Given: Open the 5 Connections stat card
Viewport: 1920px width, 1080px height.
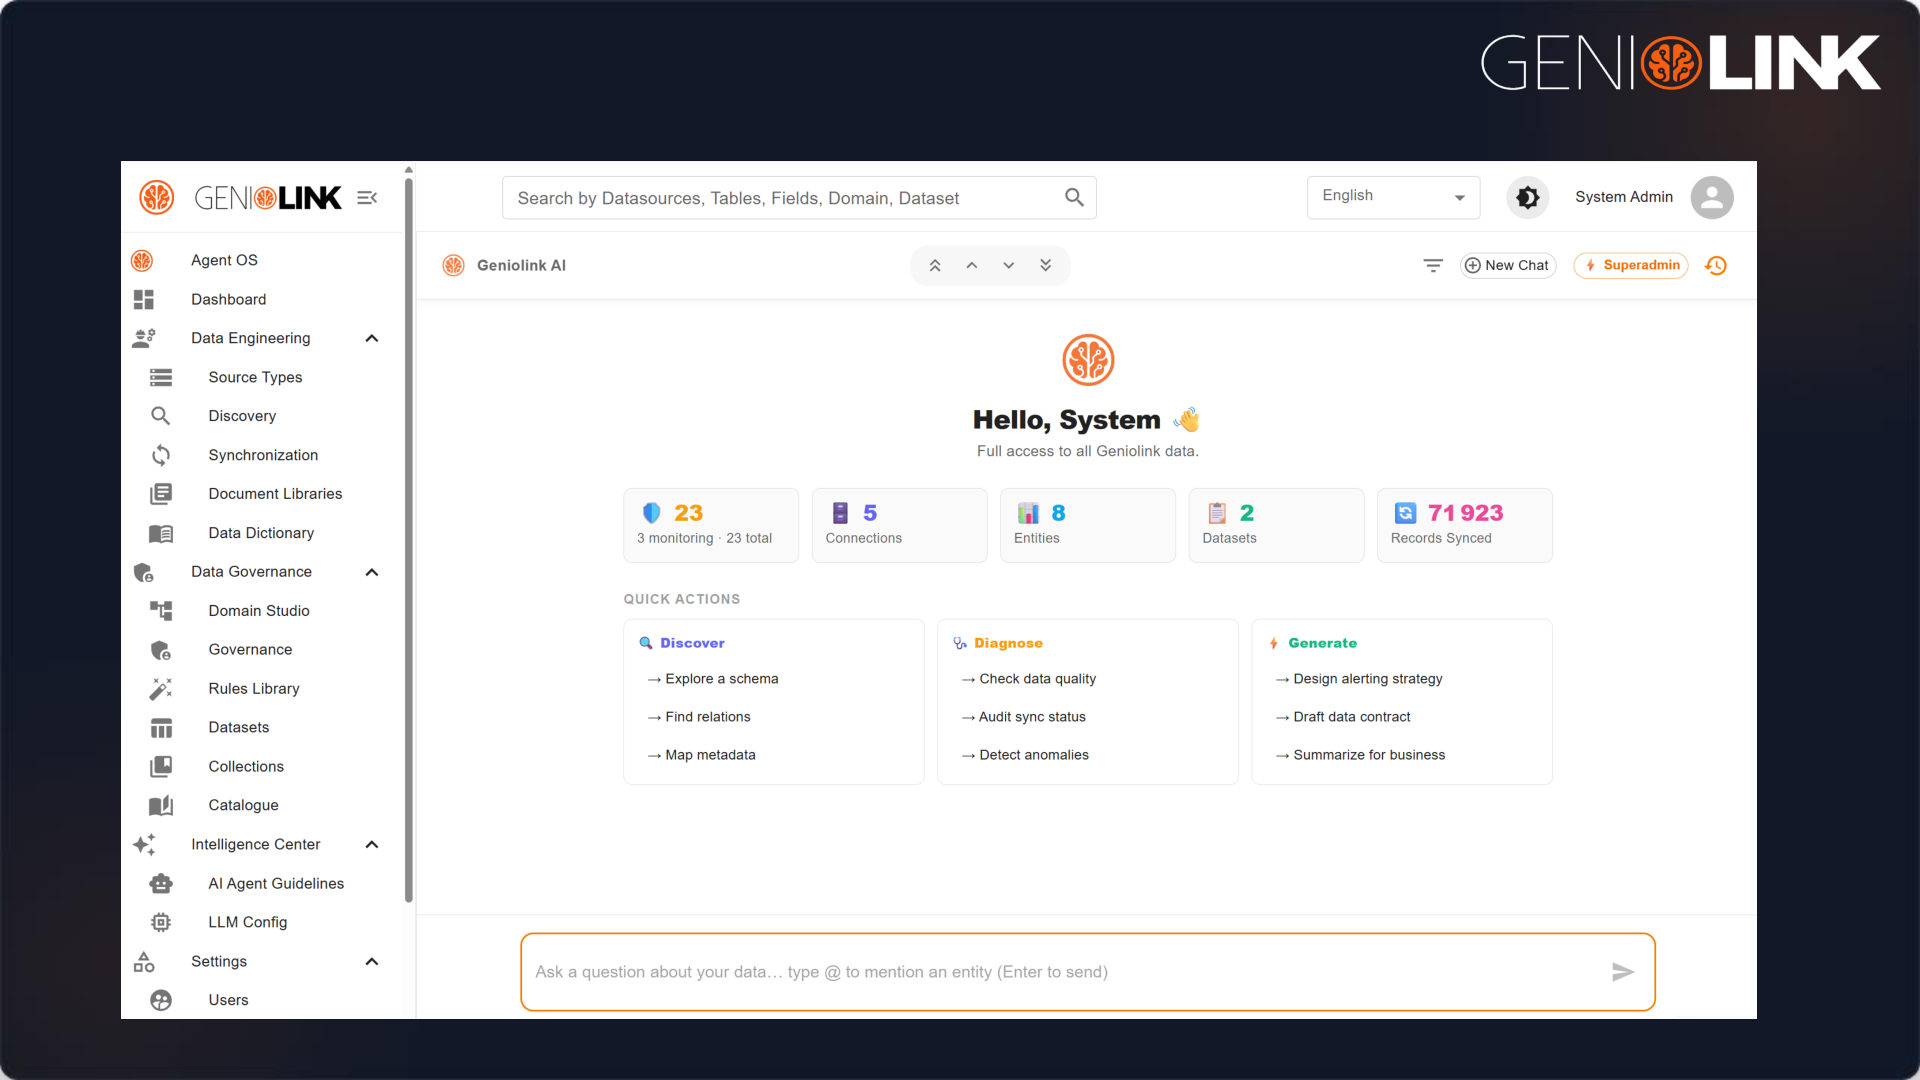Looking at the screenshot, I should [x=899, y=525].
